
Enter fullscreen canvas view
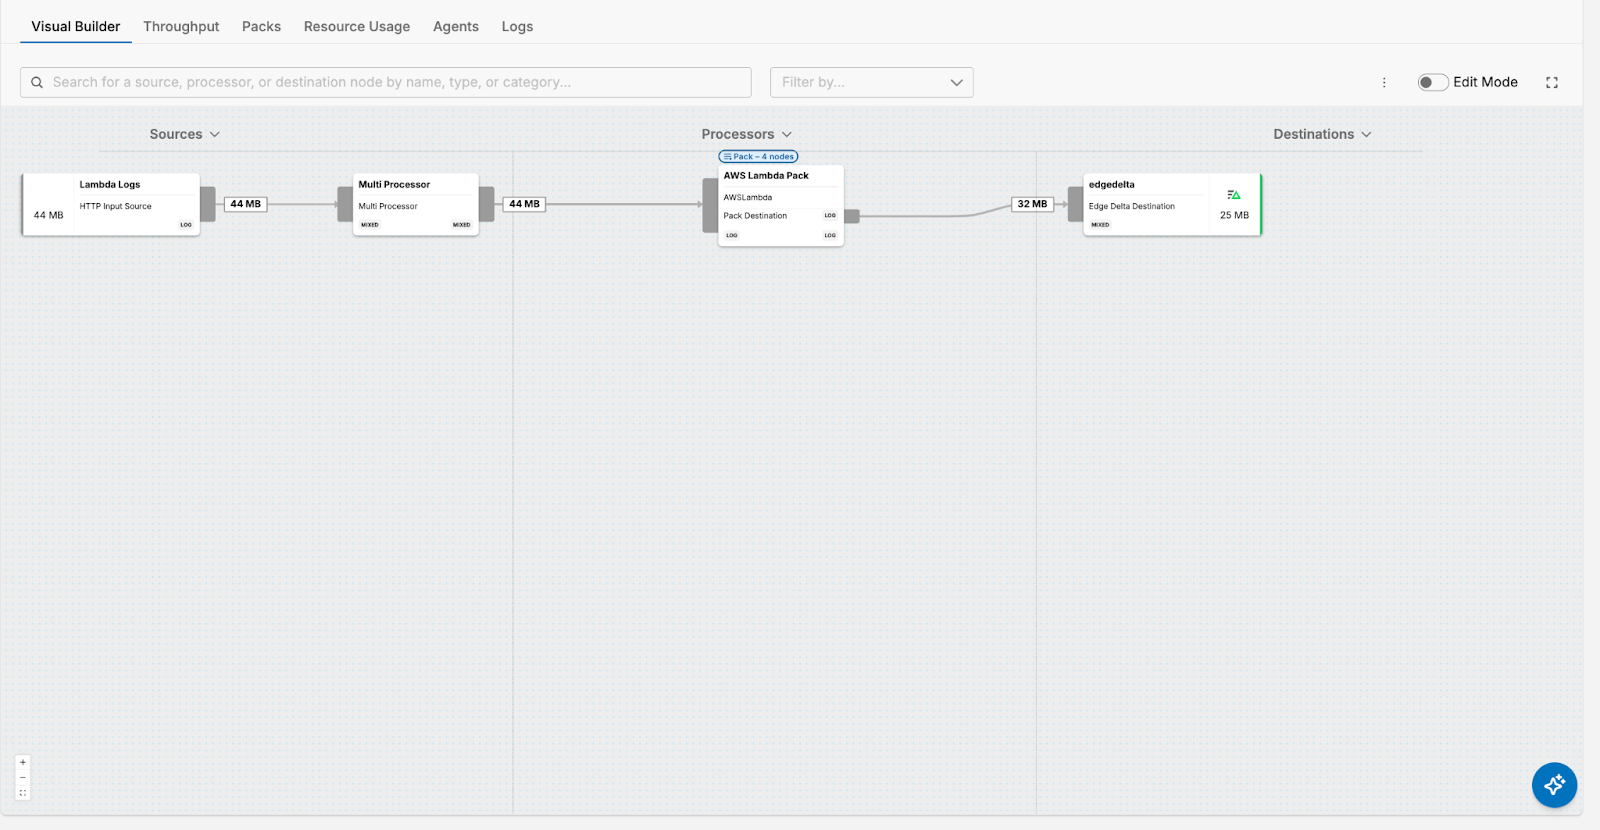(1552, 82)
